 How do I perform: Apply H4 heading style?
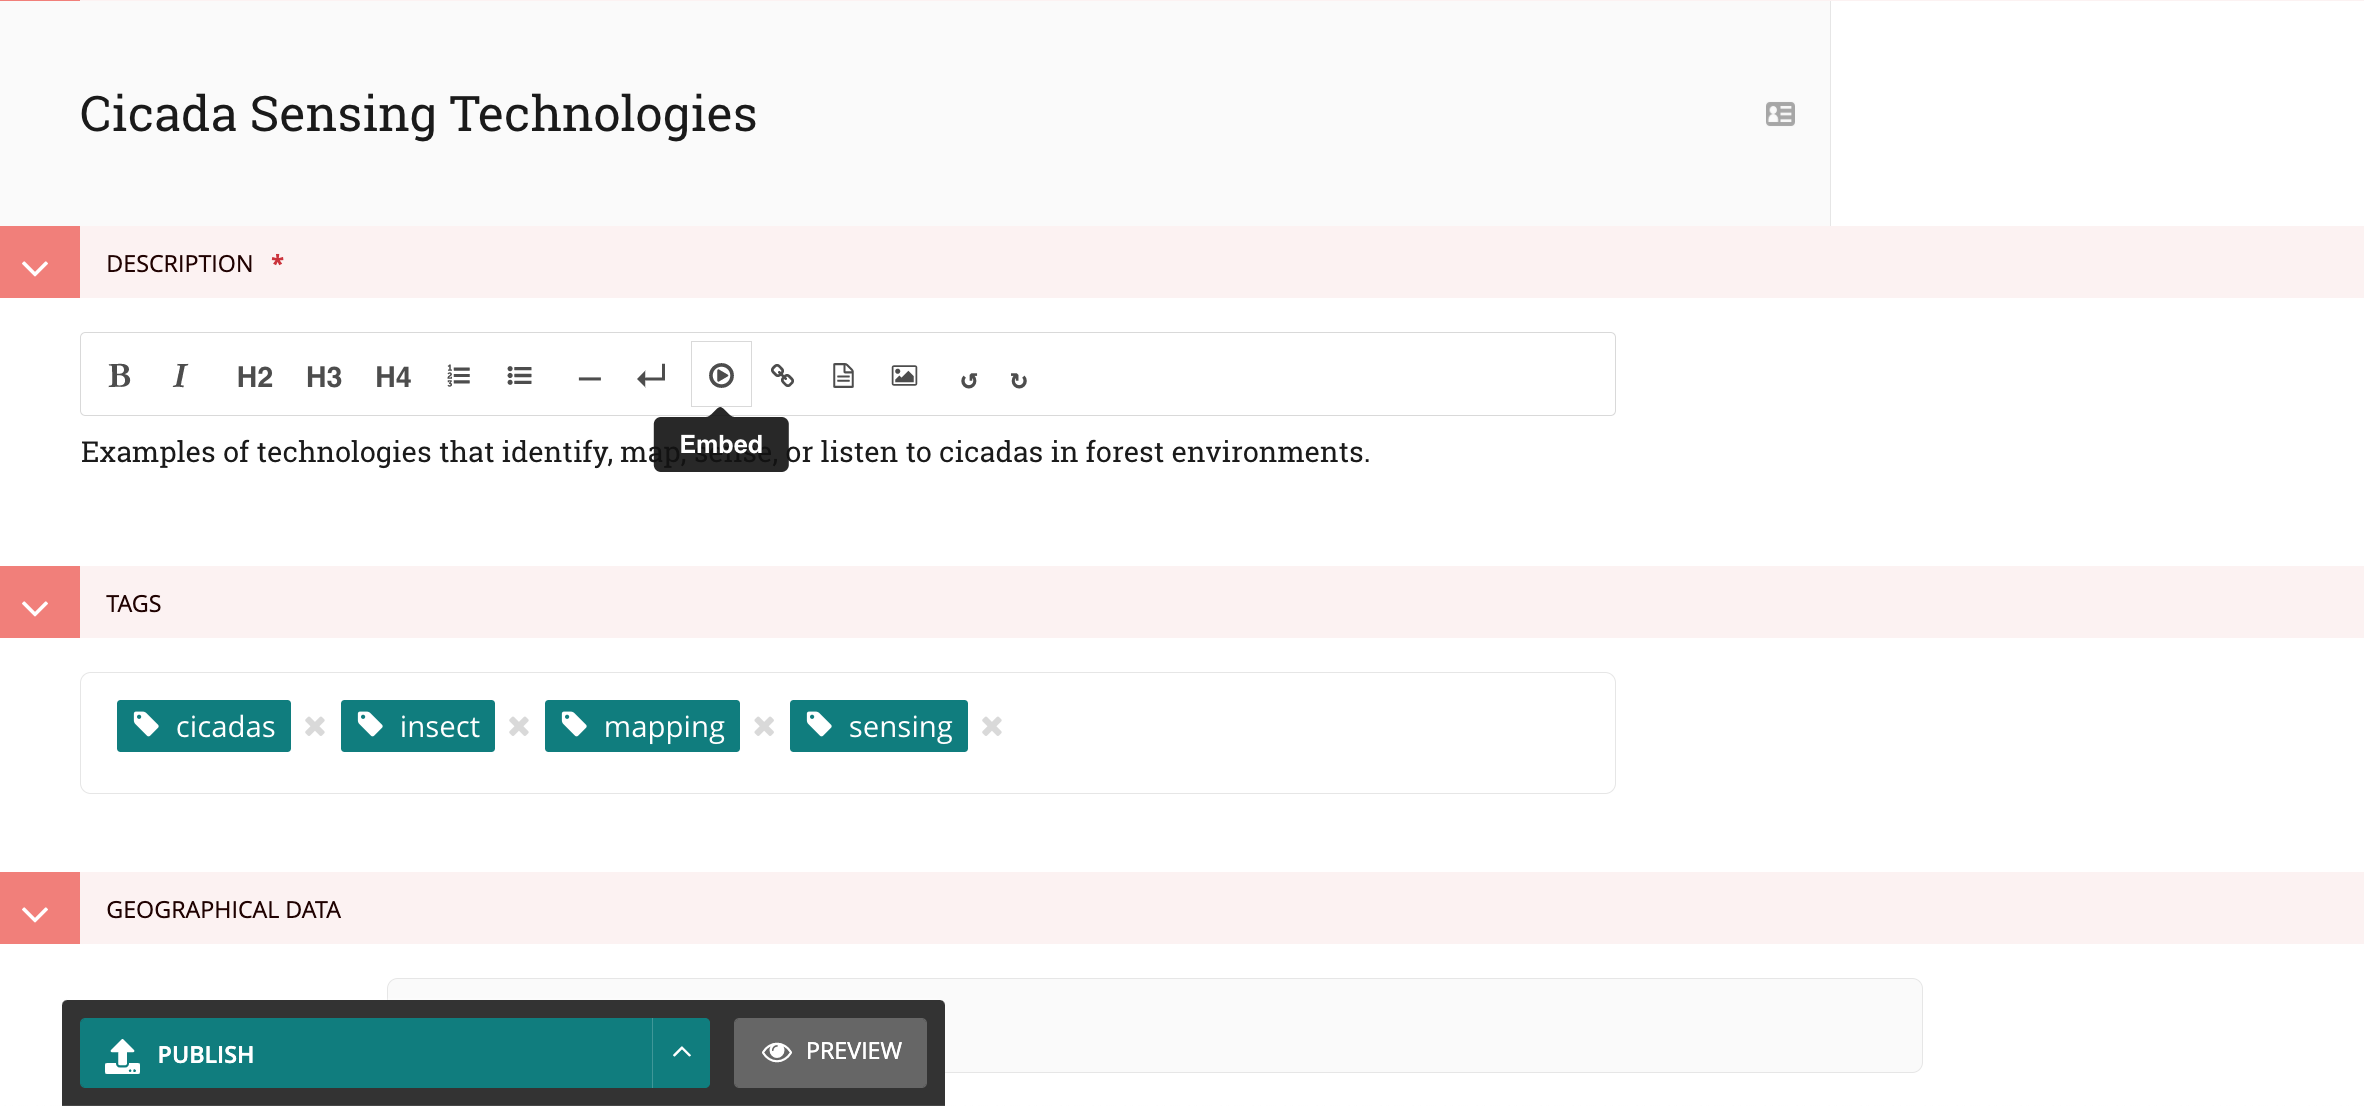tap(393, 377)
